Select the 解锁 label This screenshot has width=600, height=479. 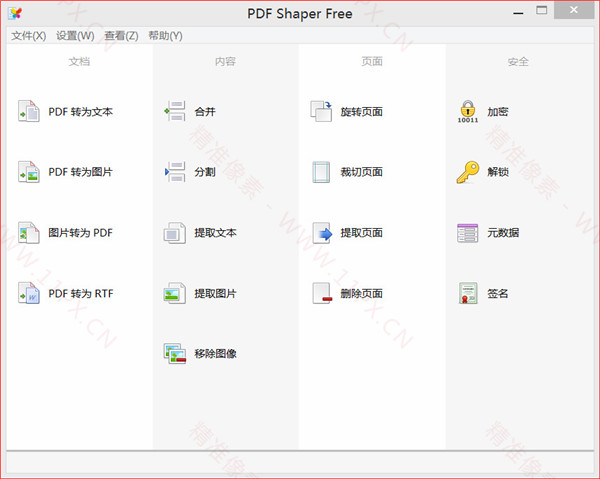[x=497, y=172]
